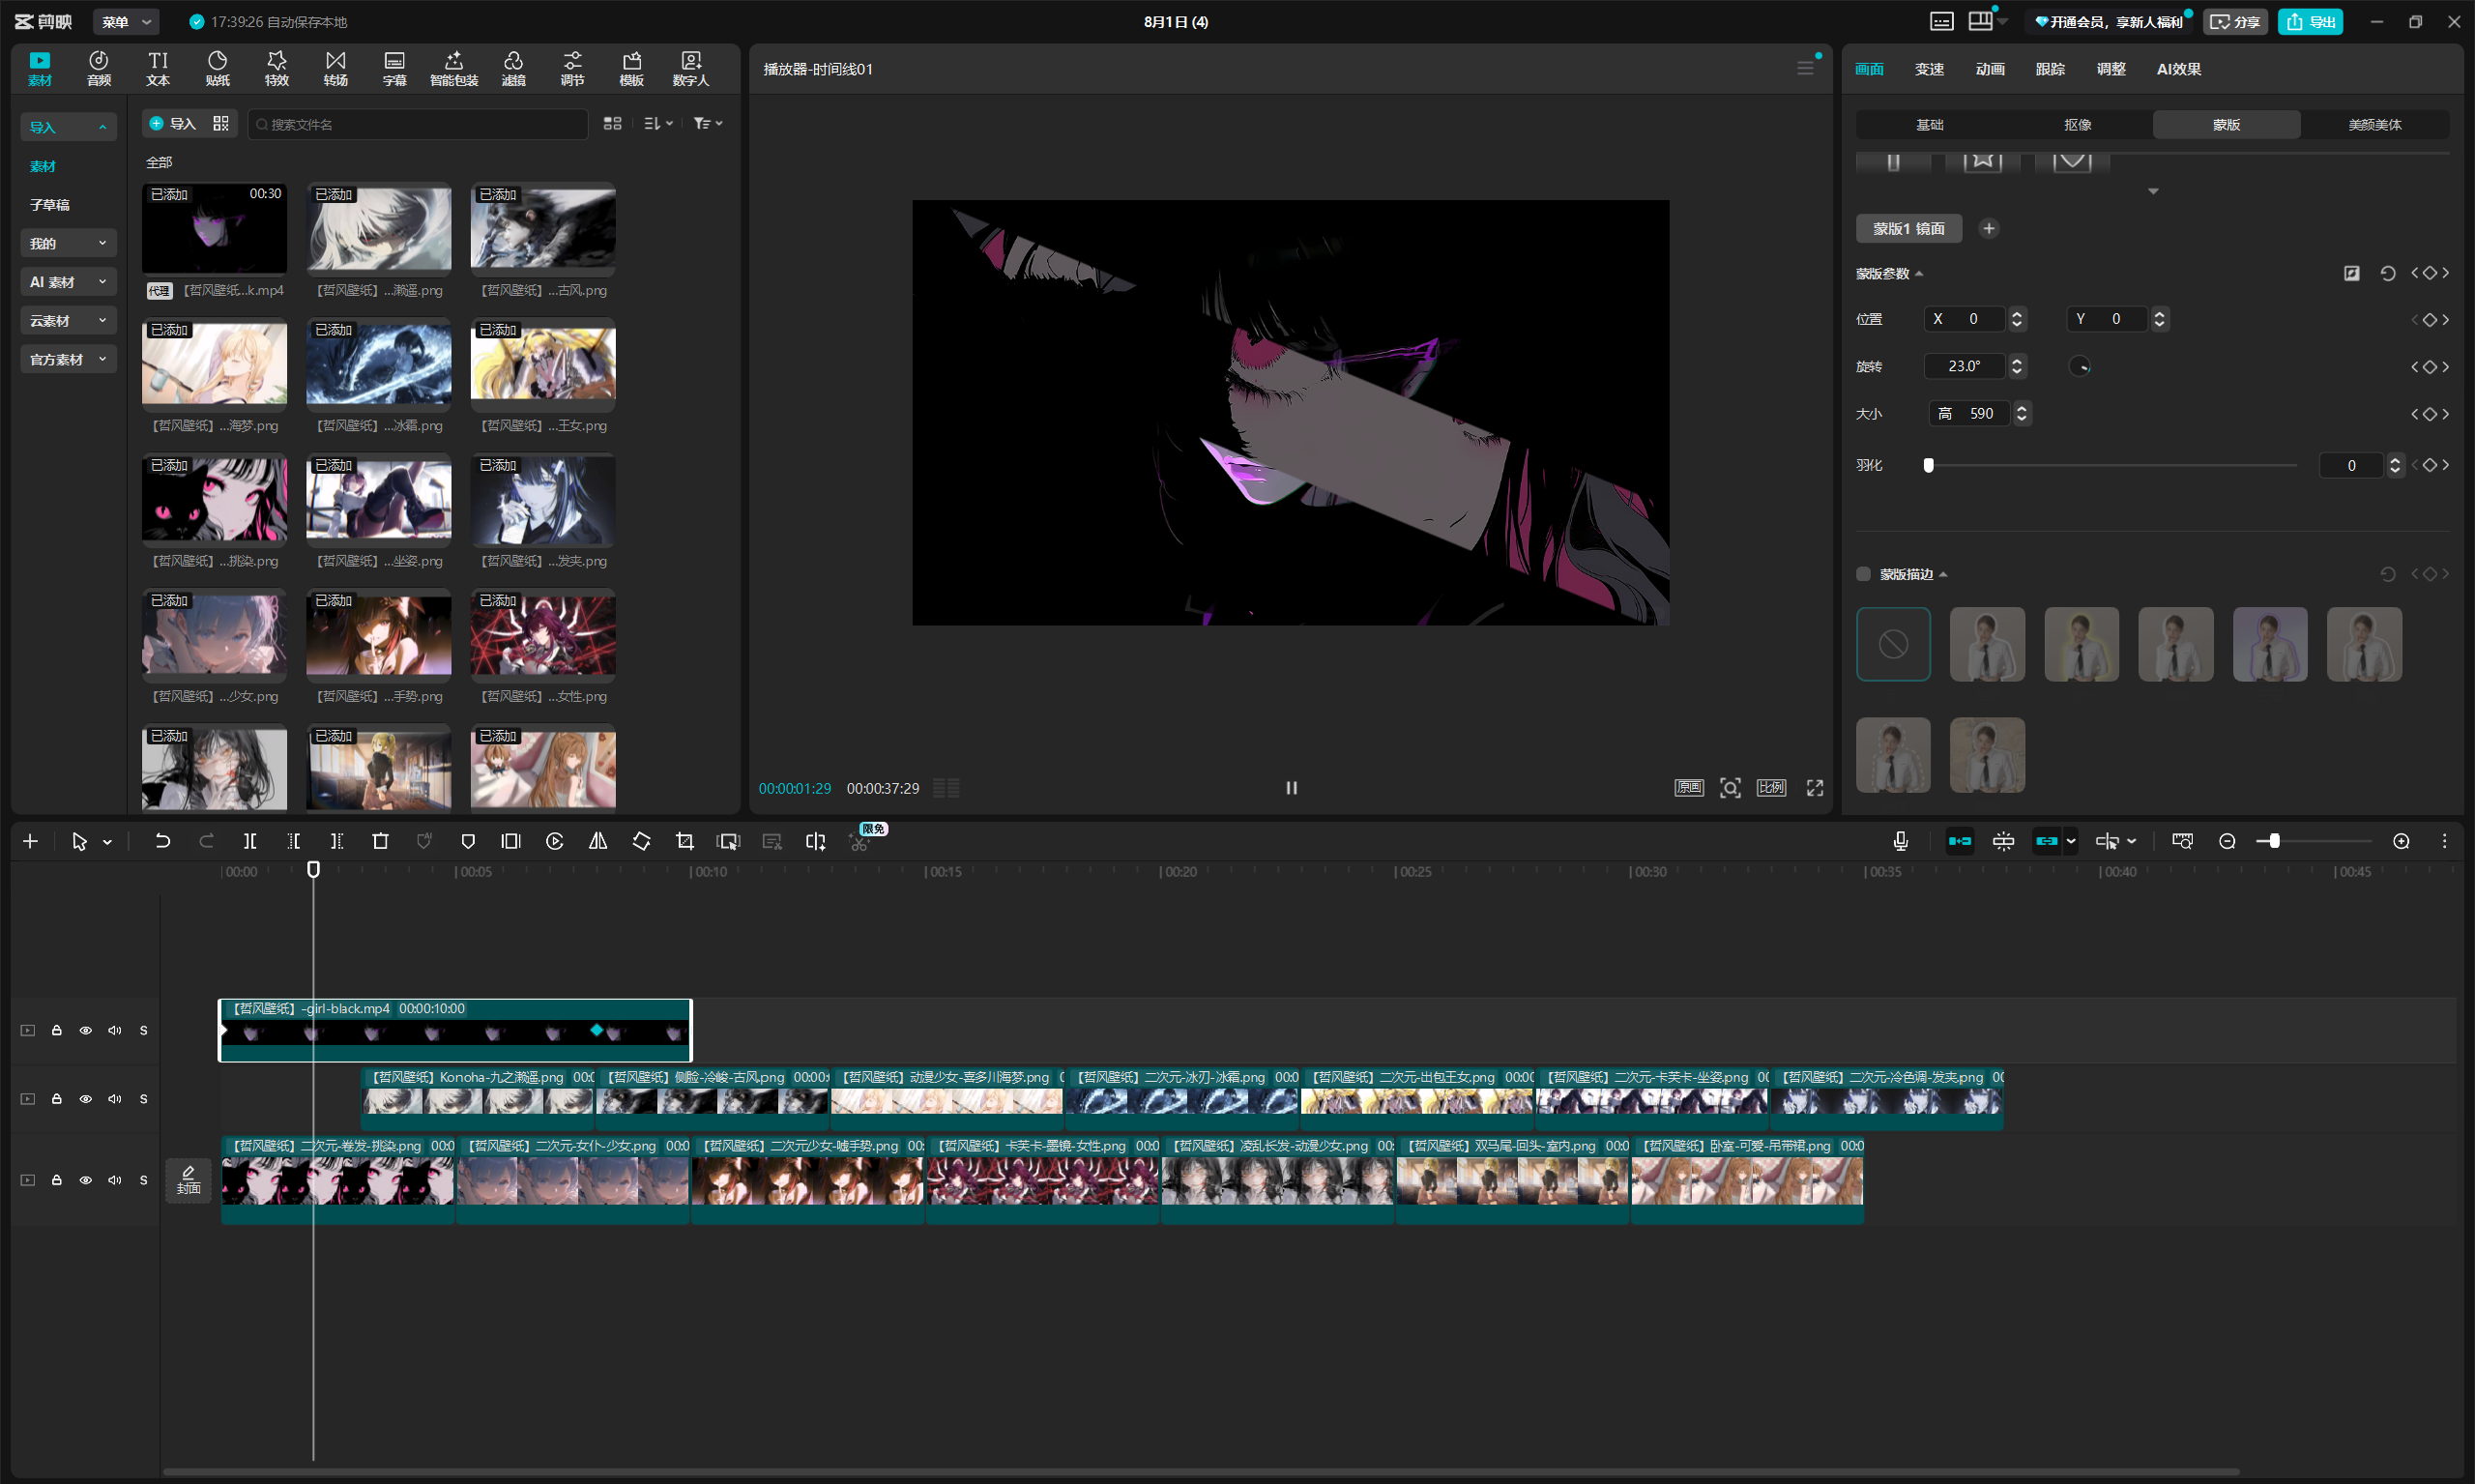
Task: Click the 导入 import button with plus icon
Action: point(172,123)
